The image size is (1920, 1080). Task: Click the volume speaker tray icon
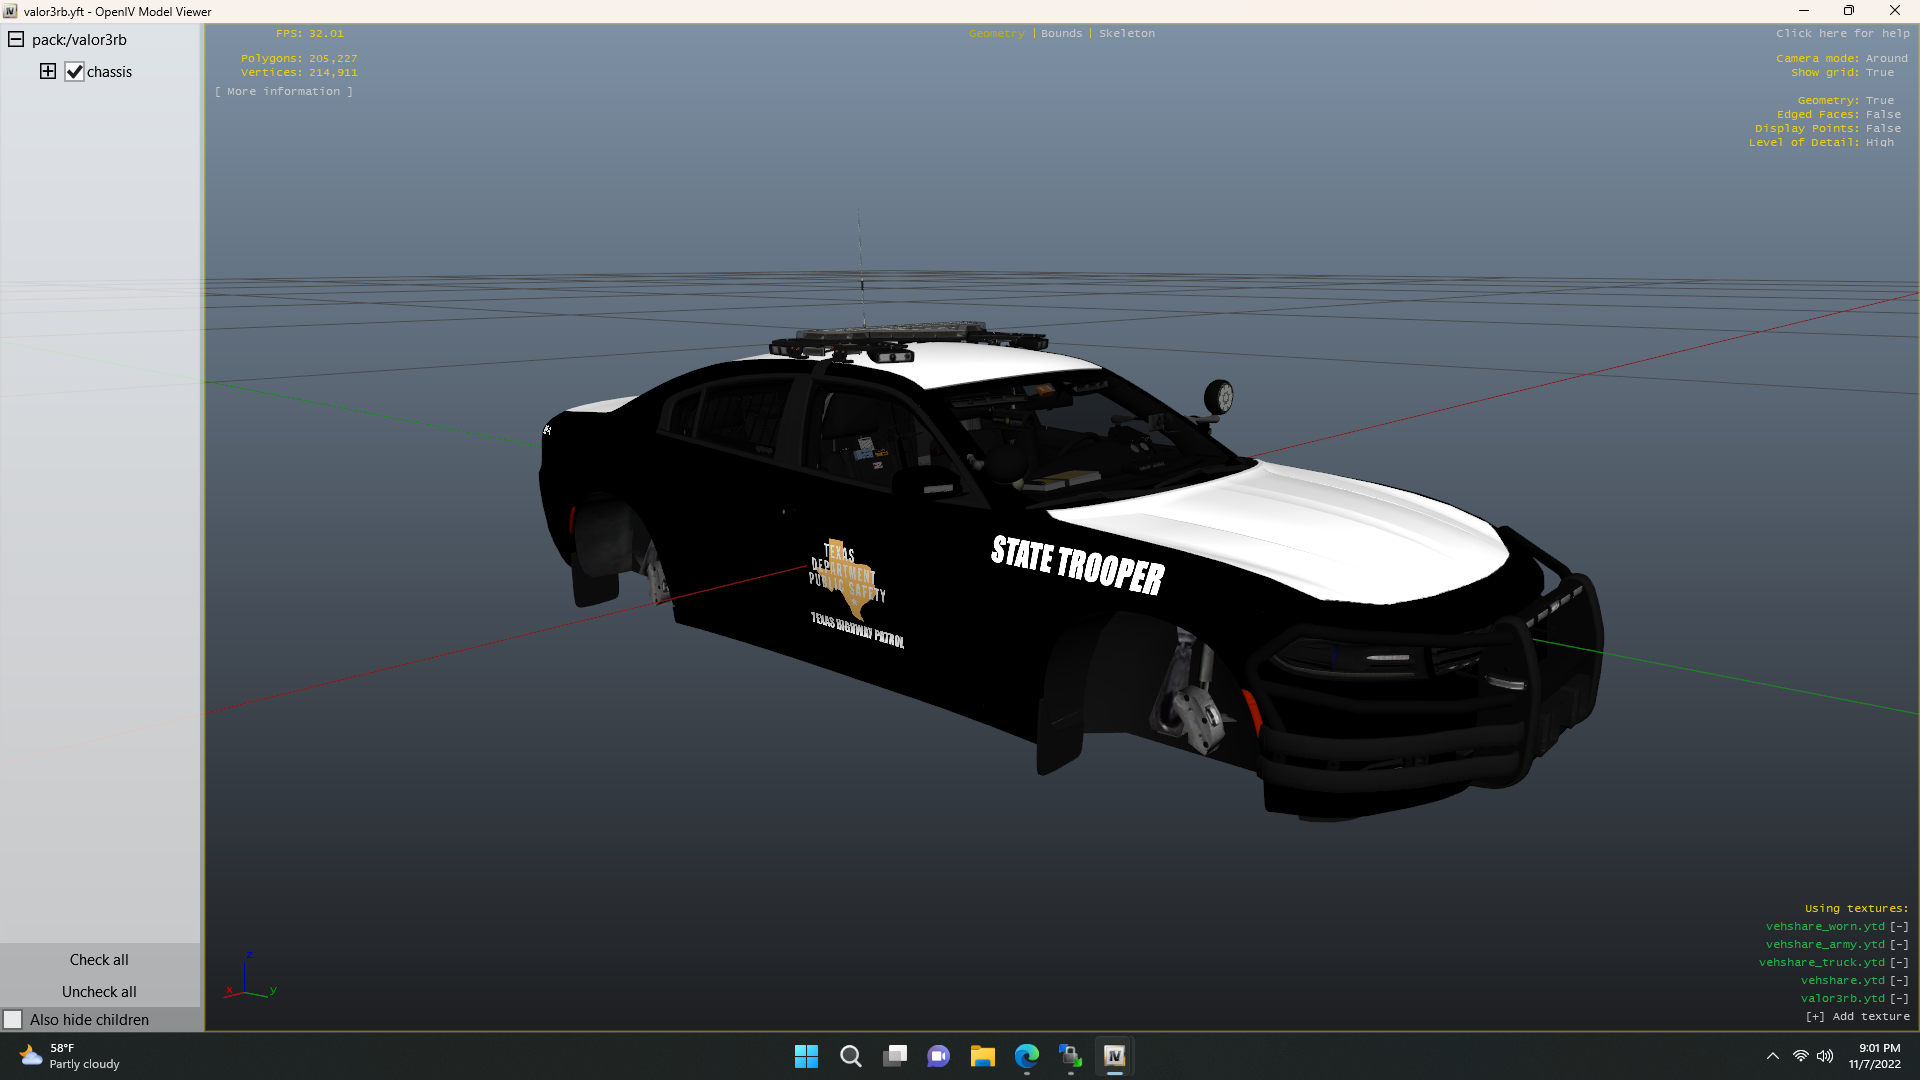pos(1825,1056)
